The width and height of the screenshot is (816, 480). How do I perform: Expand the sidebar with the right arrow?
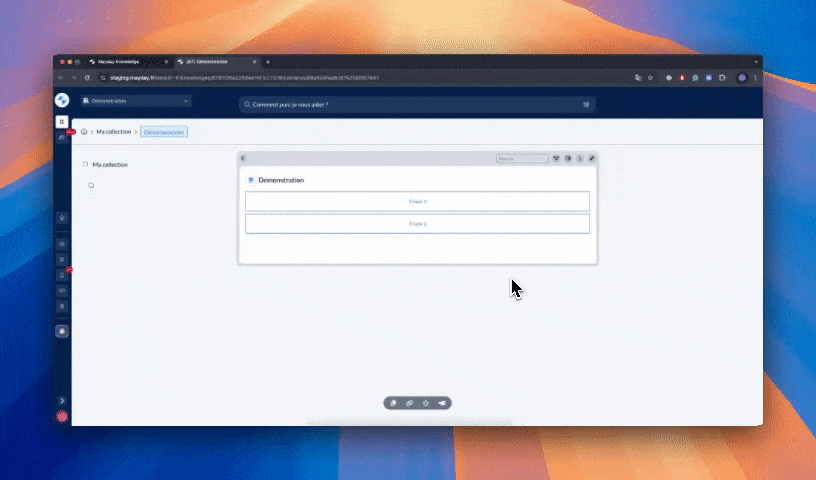click(x=62, y=400)
